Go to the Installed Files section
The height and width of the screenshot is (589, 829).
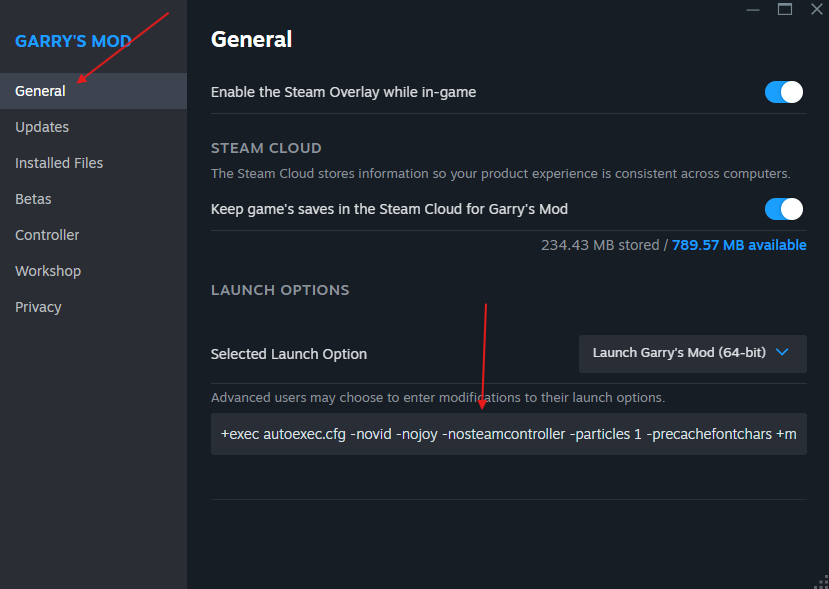point(59,163)
